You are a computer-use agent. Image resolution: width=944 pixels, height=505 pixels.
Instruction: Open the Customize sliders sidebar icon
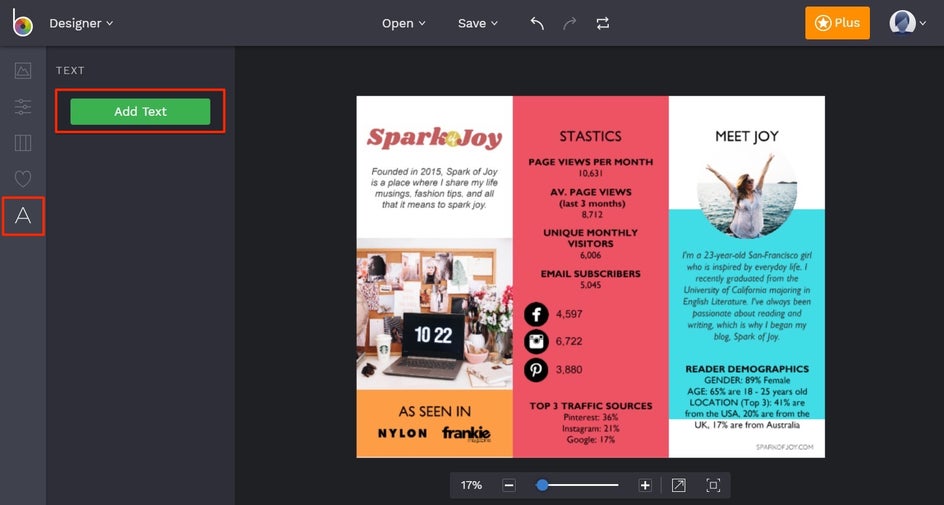coord(23,107)
